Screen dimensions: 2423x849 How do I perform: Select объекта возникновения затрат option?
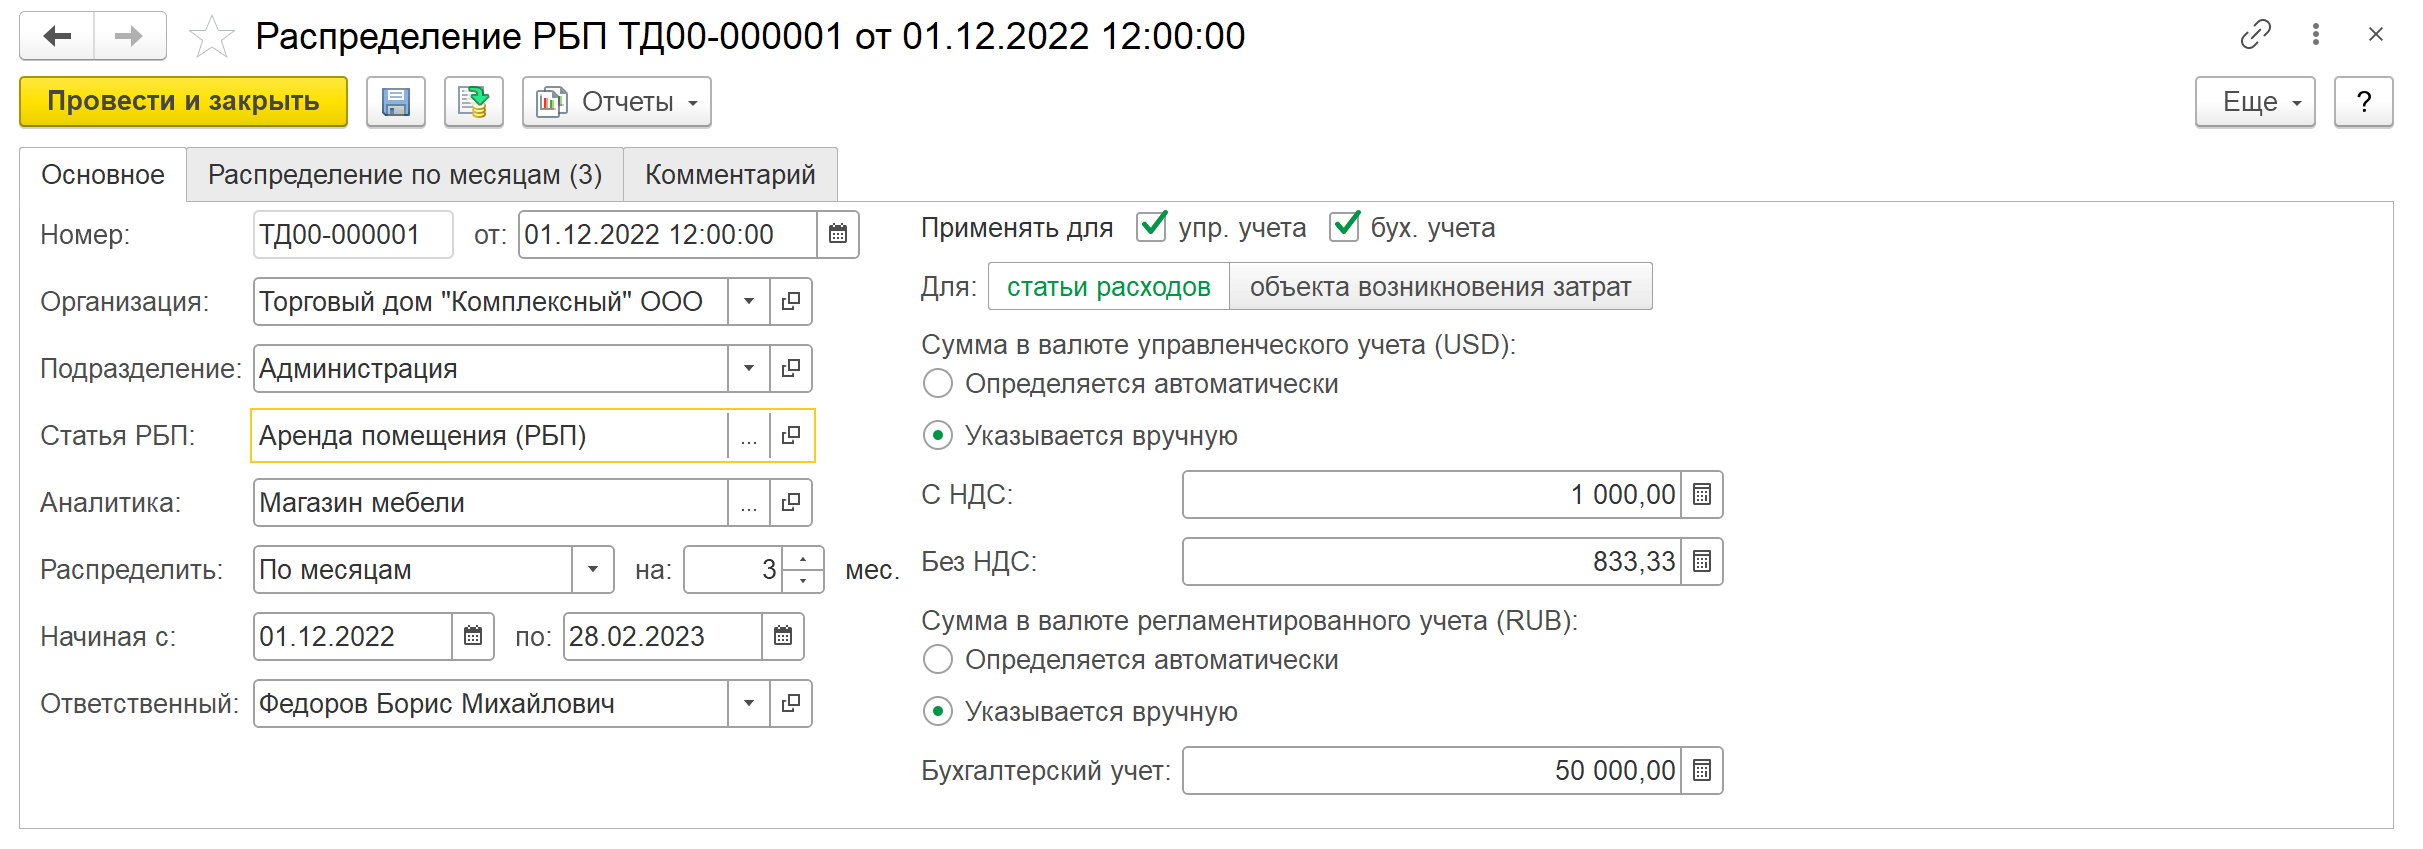(x=1440, y=287)
